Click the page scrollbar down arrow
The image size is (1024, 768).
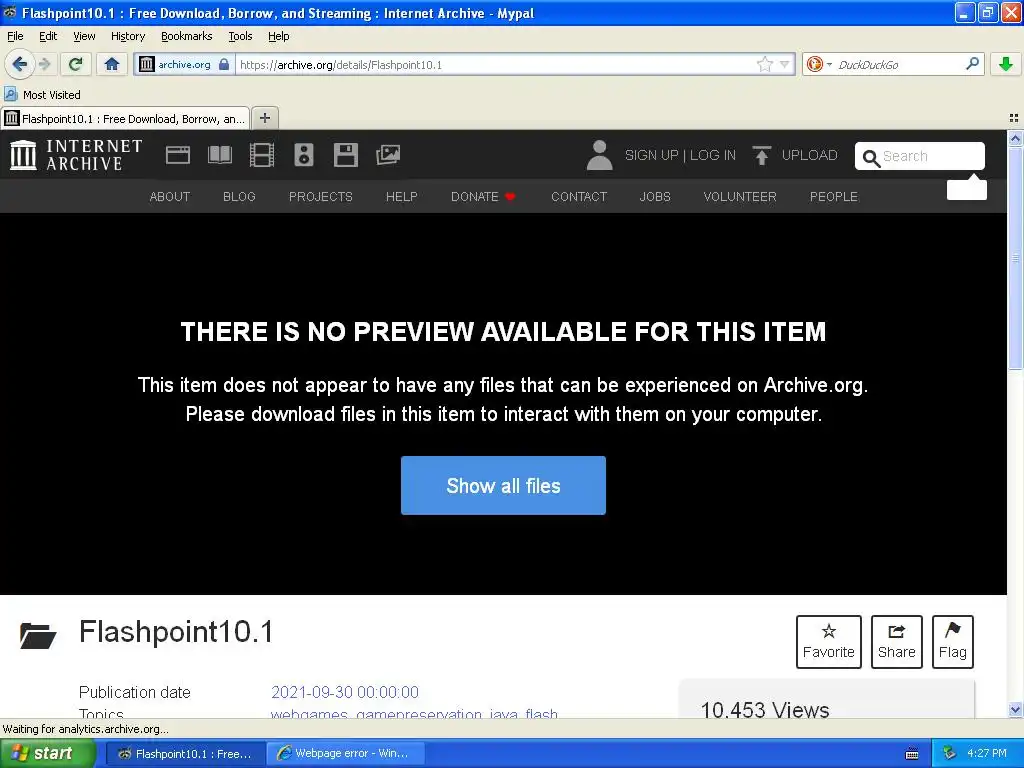(x=1015, y=709)
